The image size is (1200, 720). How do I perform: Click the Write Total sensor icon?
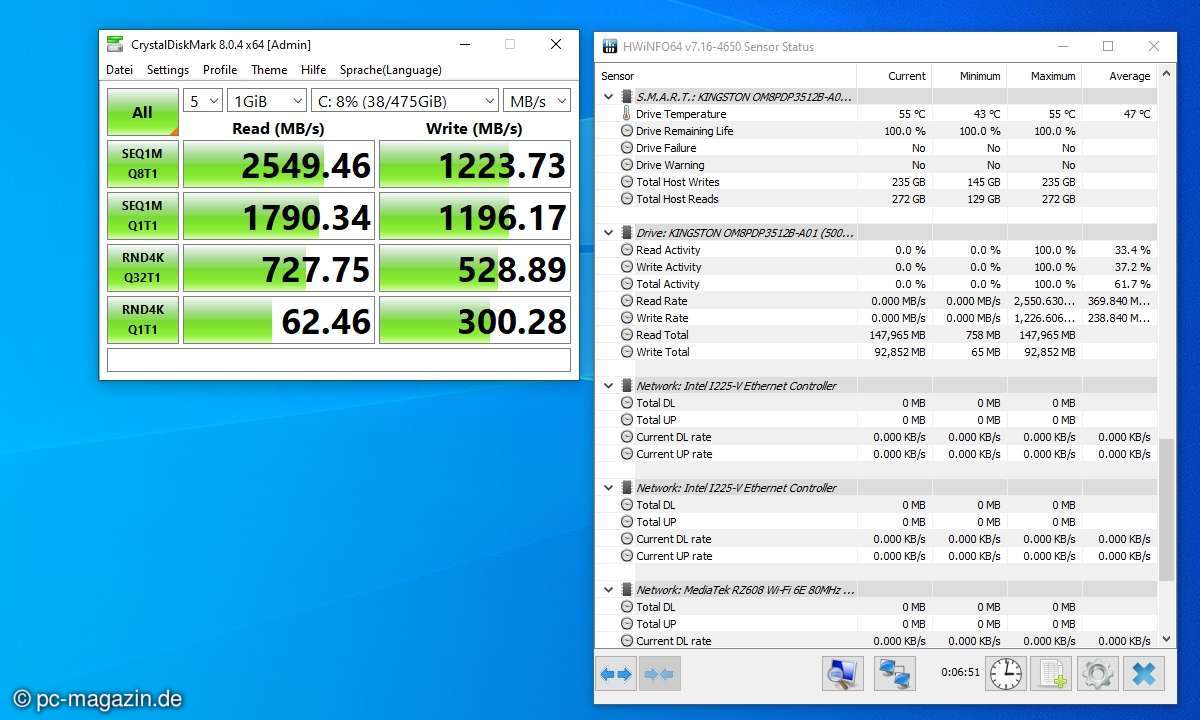click(x=627, y=352)
